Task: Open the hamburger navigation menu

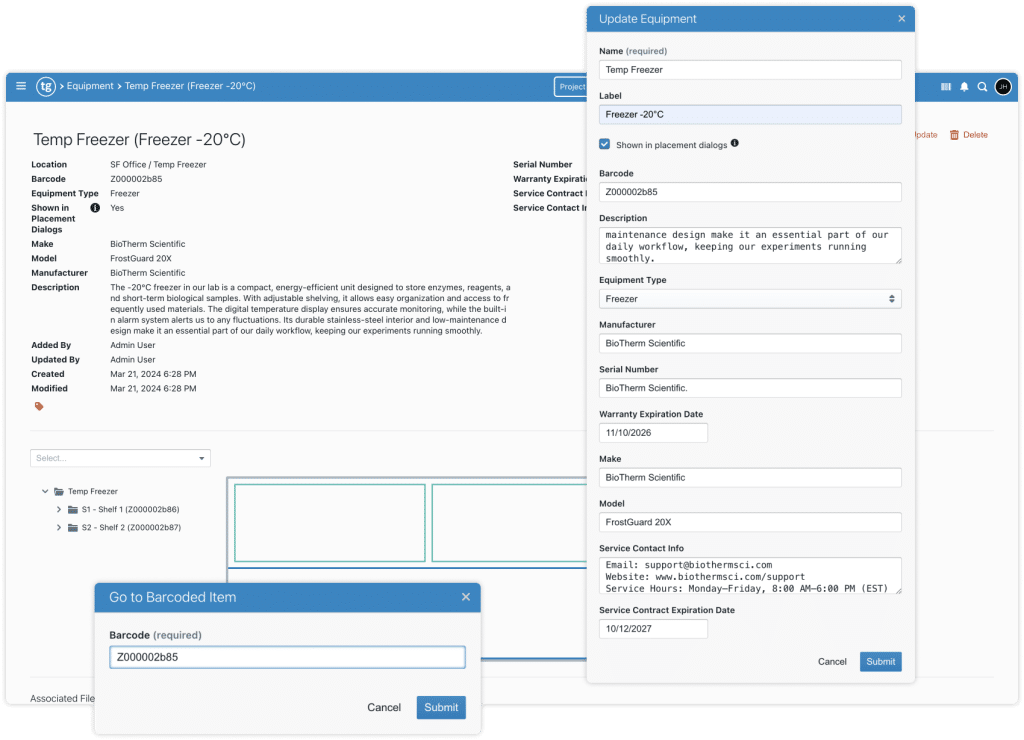Action: coord(21,86)
